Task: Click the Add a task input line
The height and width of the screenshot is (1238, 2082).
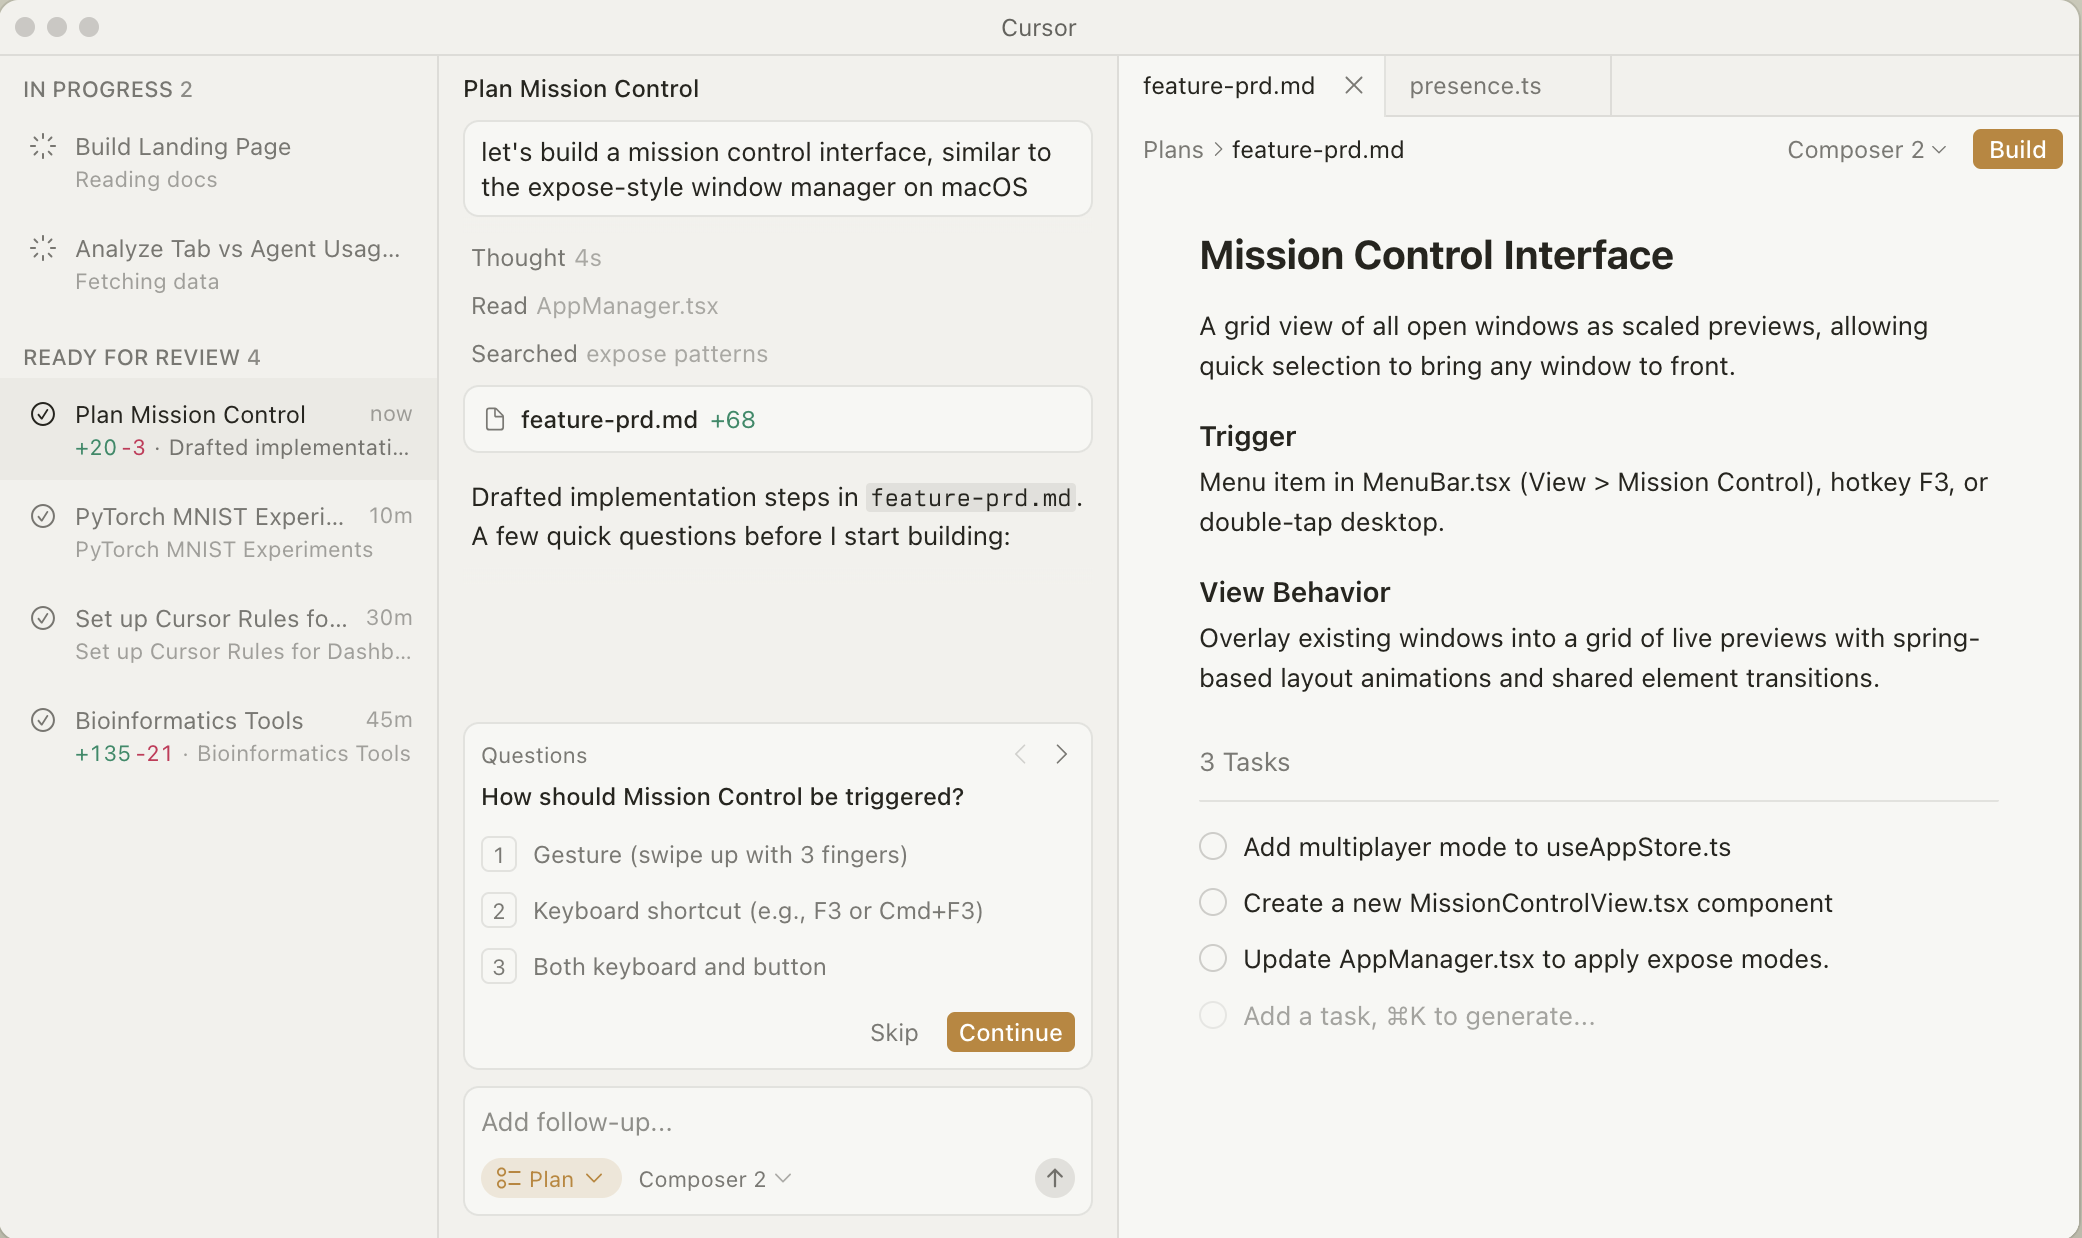Action: click(1419, 1016)
